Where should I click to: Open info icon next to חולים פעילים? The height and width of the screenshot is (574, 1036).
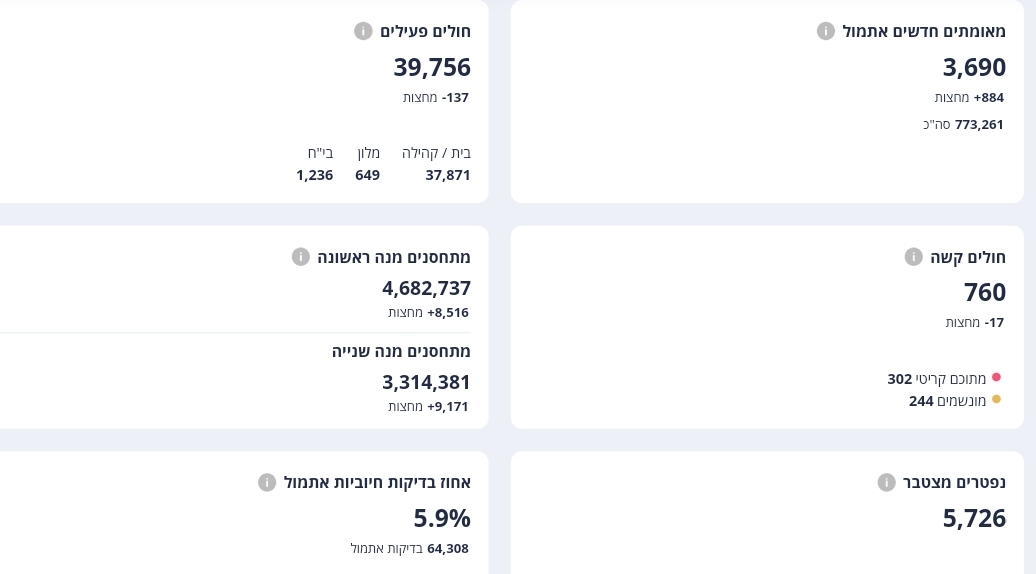click(x=363, y=31)
